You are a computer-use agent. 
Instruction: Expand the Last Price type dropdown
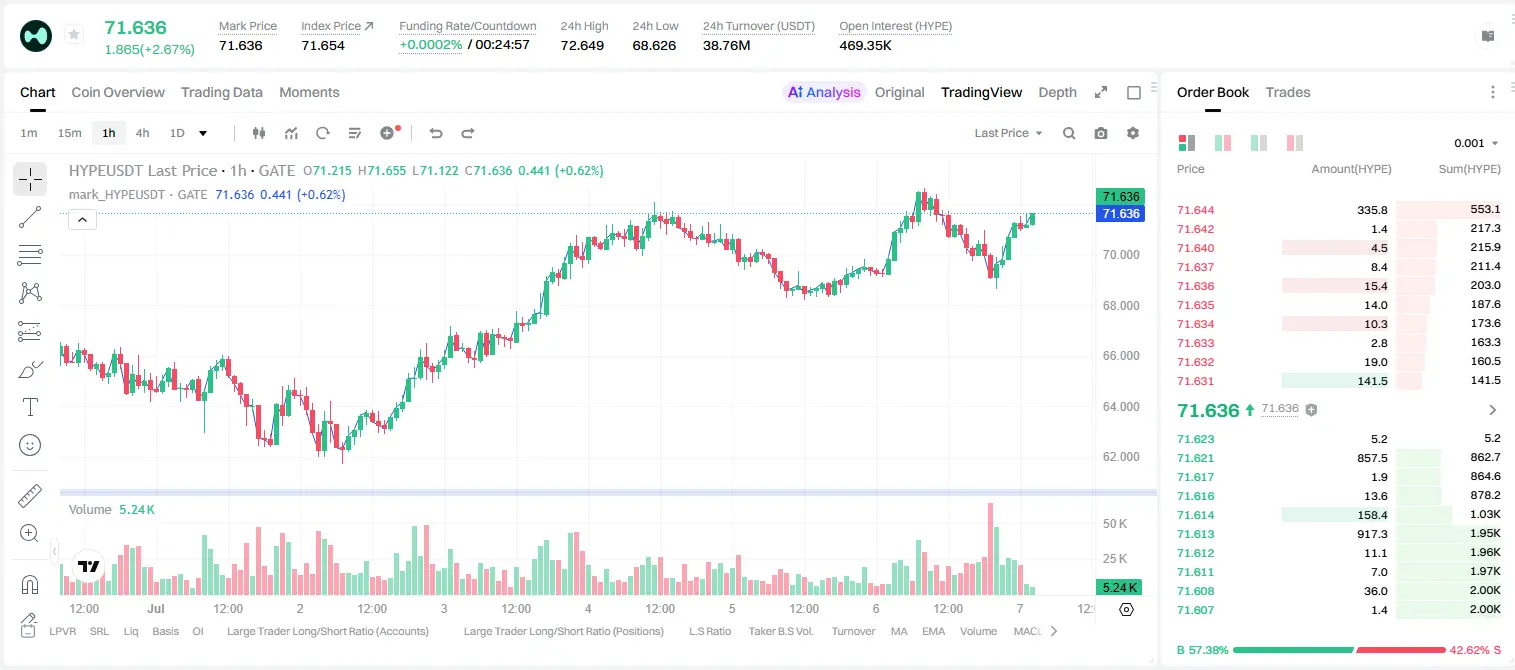(x=1008, y=133)
